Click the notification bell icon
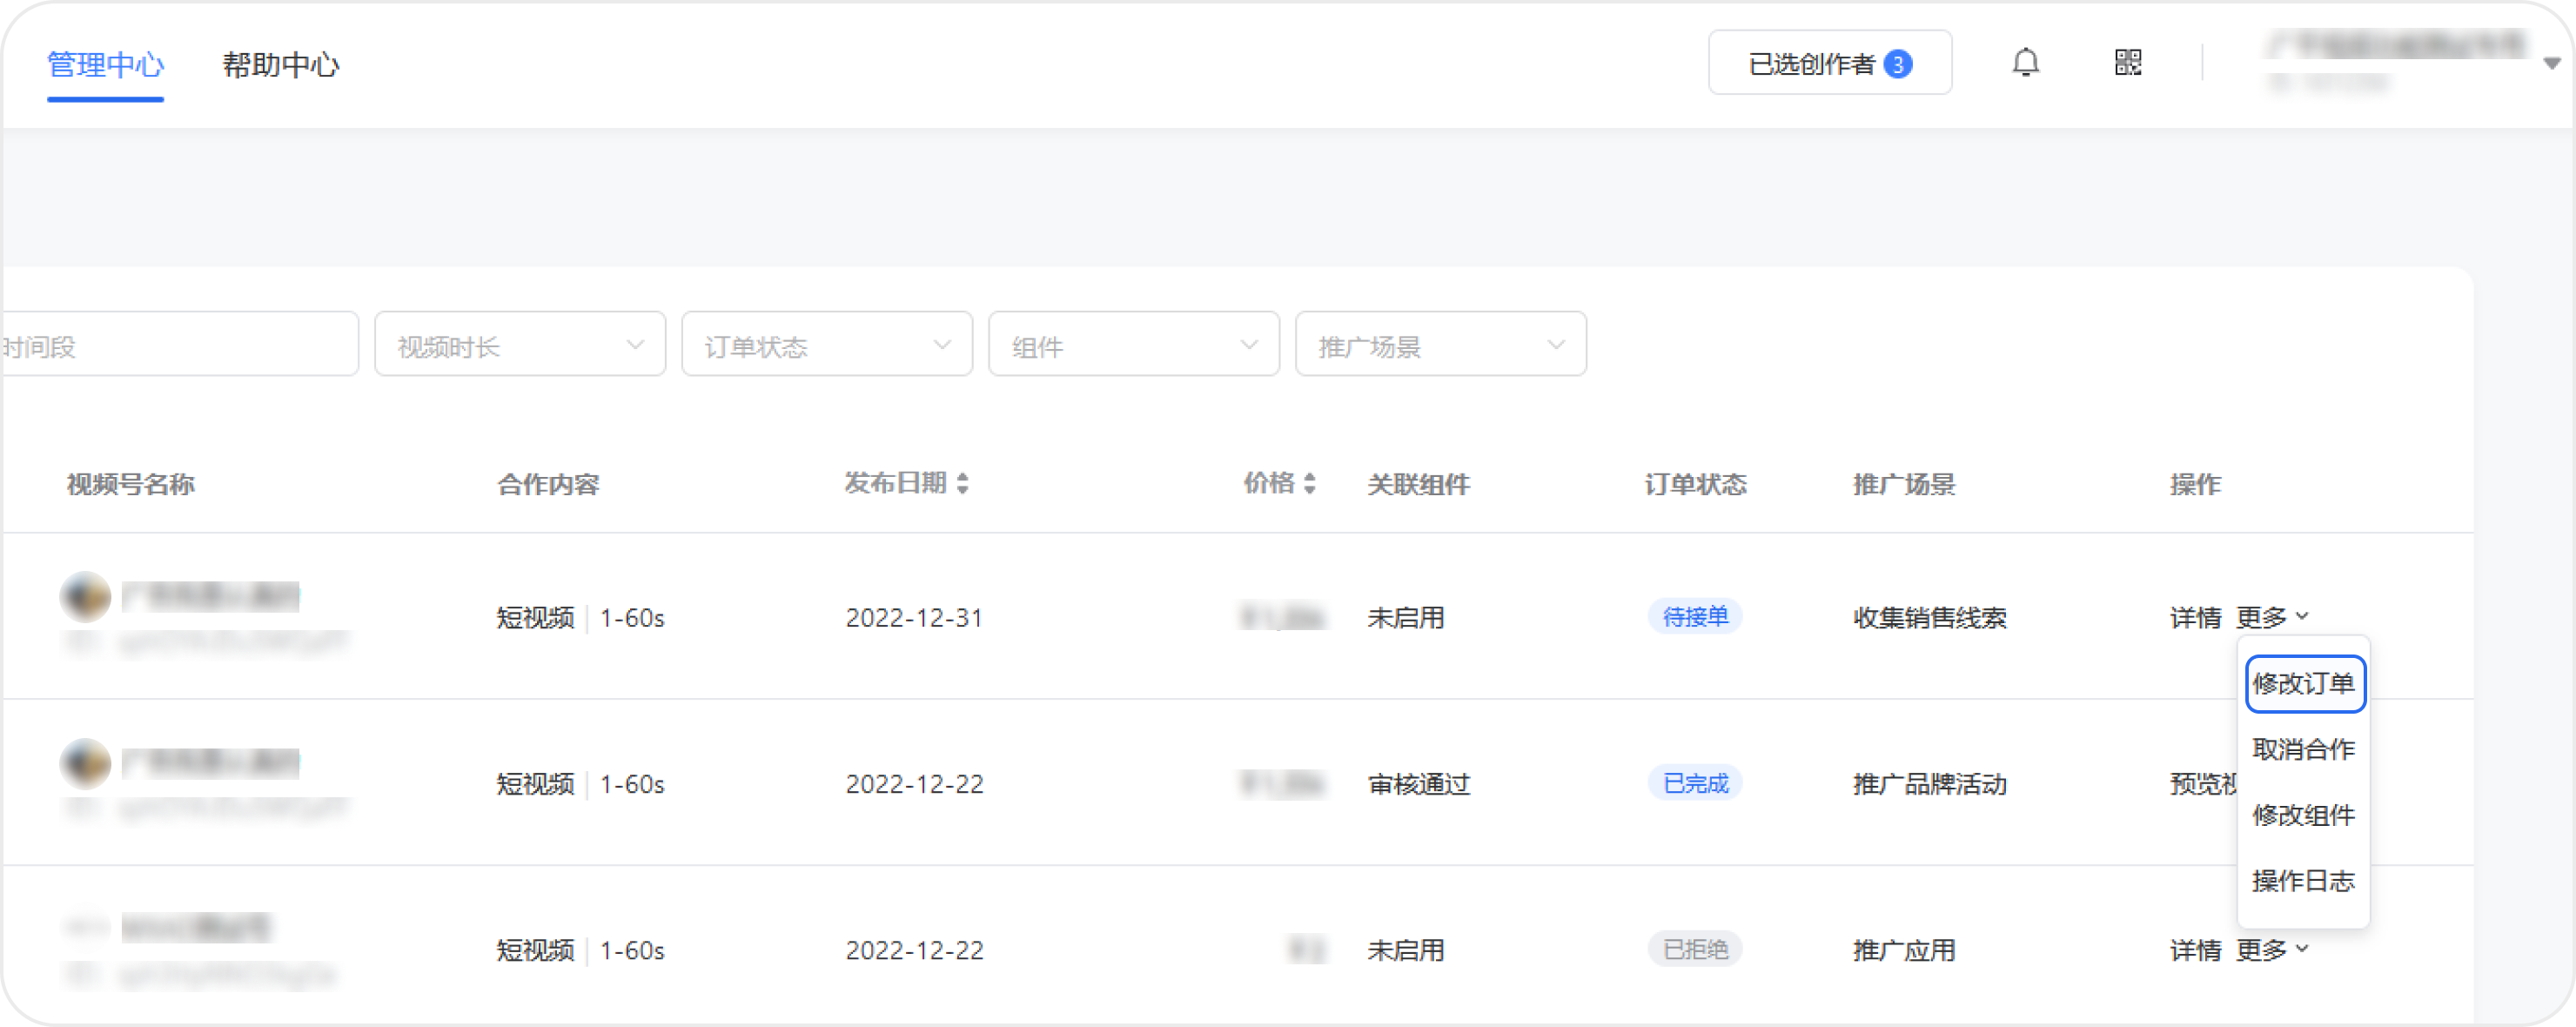The height and width of the screenshot is (1027, 2576). pos(2025,63)
